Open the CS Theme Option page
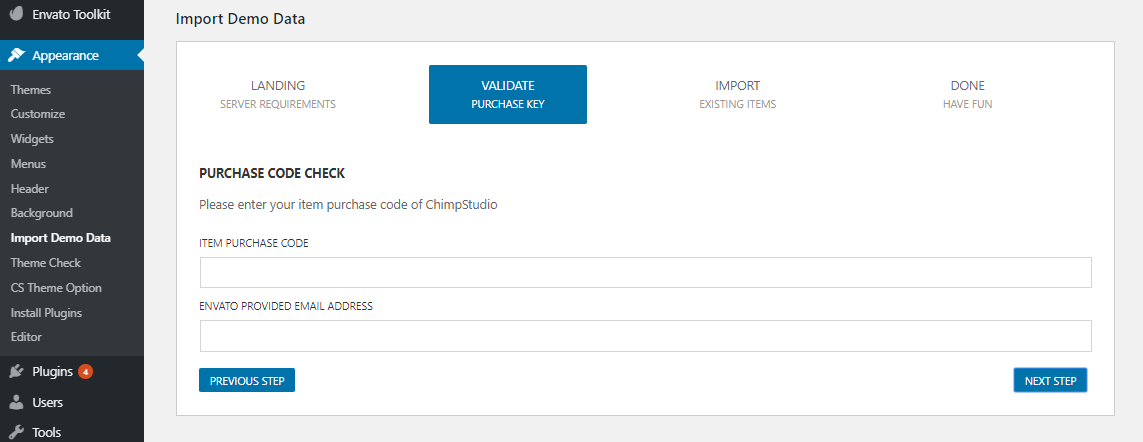The height and width of the screenshot is (442, 1143). pyautogui.click(x=56, y=288)
